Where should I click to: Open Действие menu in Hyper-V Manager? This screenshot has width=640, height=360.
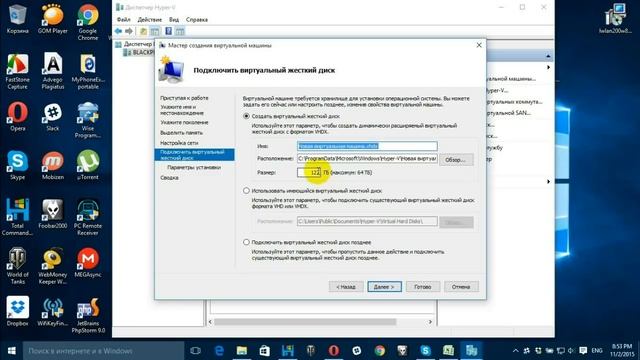(x=149, y=20)
